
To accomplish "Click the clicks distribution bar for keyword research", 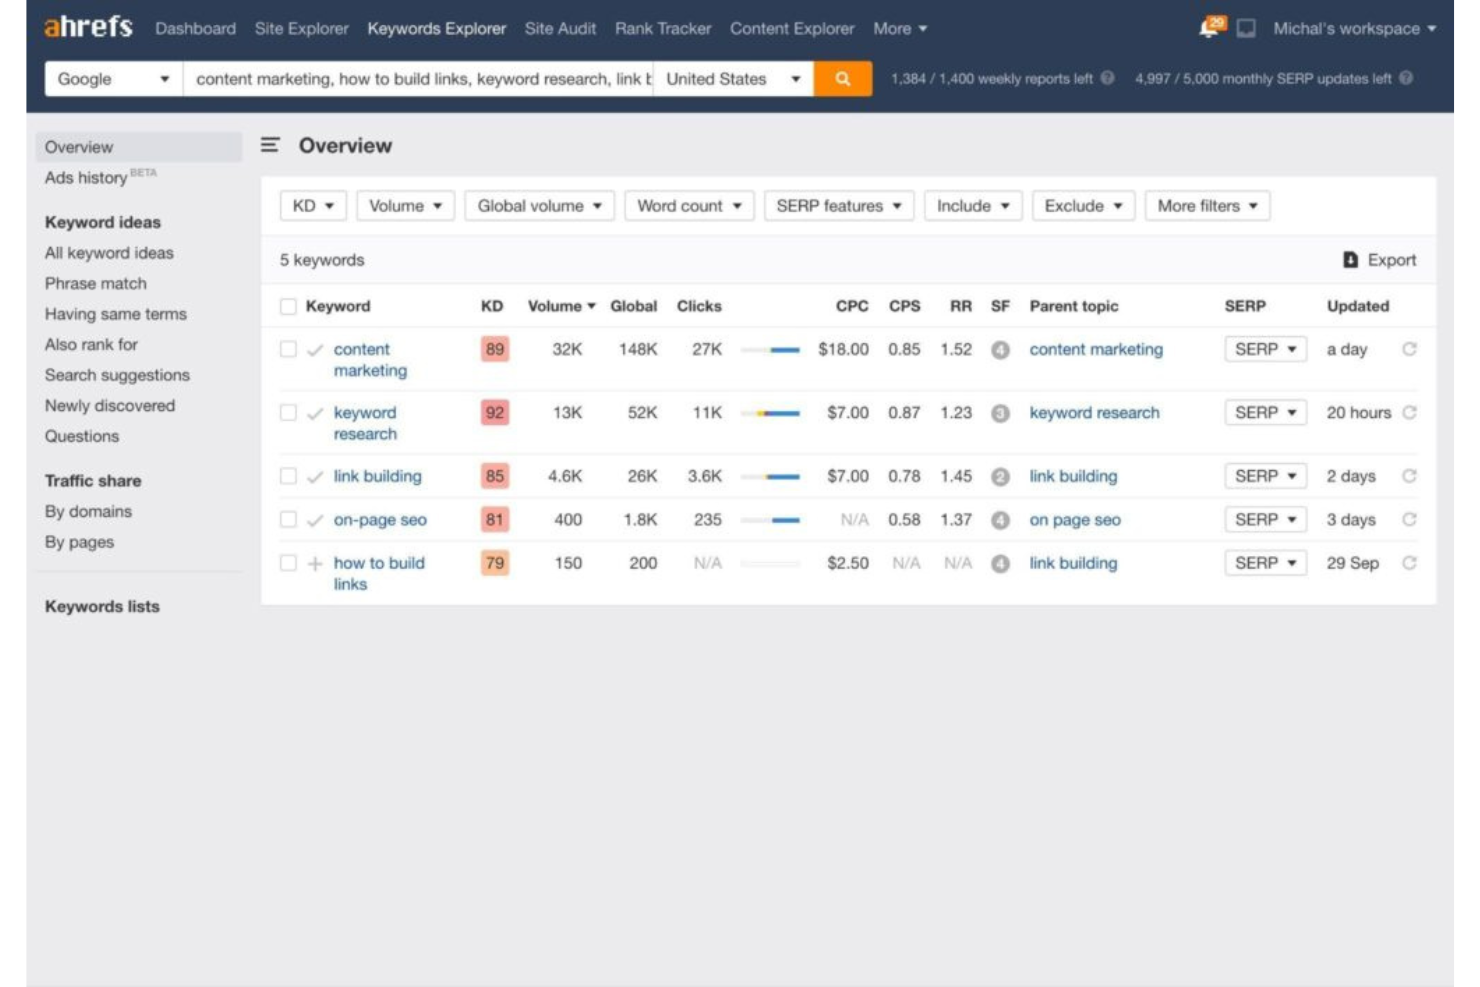I will [x=770, y=413].
